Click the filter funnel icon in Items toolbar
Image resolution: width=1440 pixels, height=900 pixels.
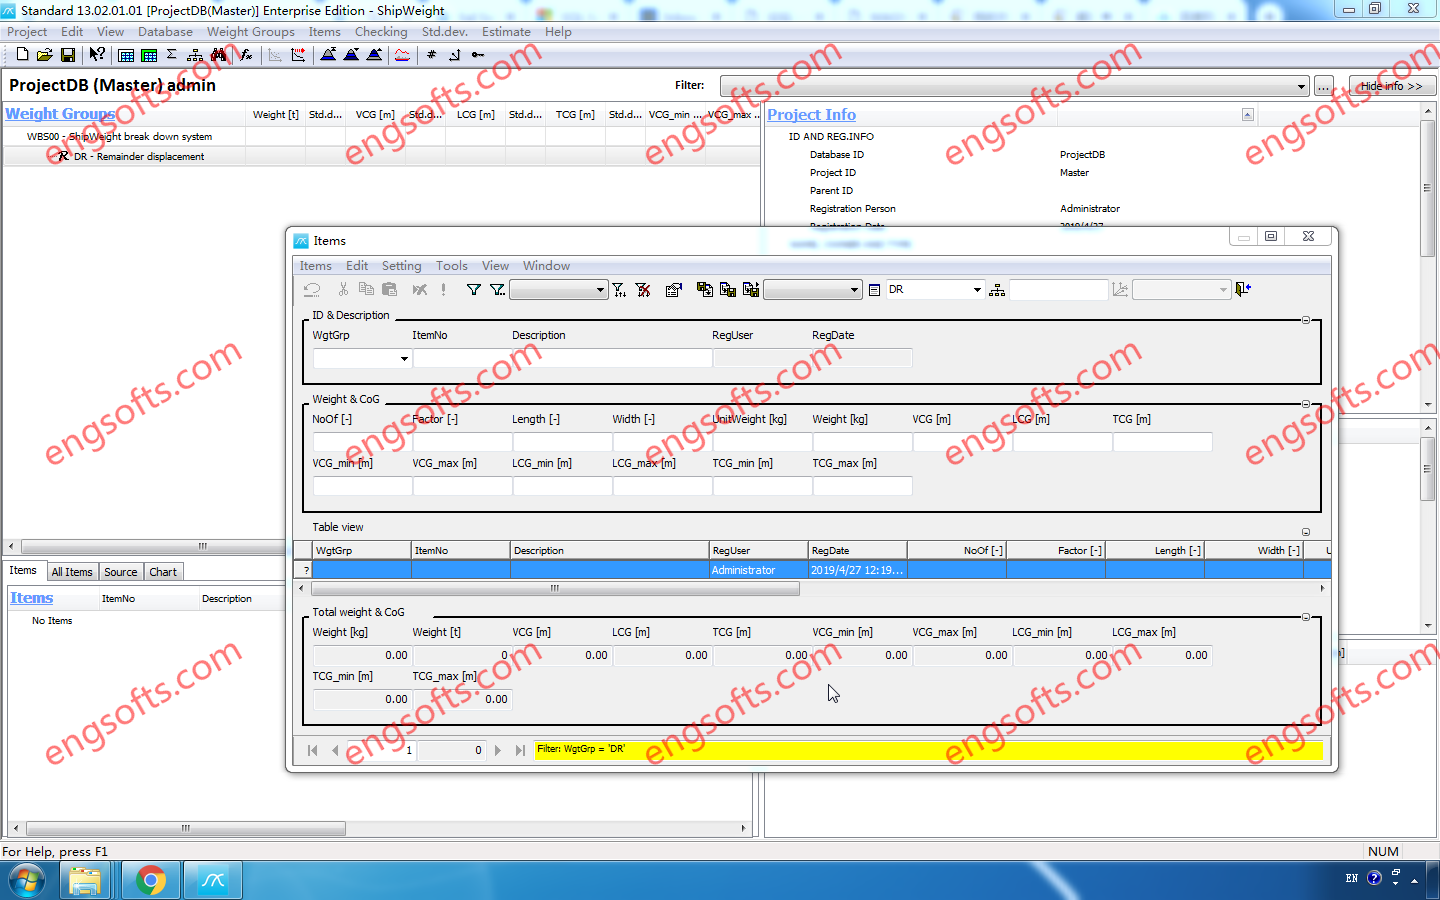474,290
